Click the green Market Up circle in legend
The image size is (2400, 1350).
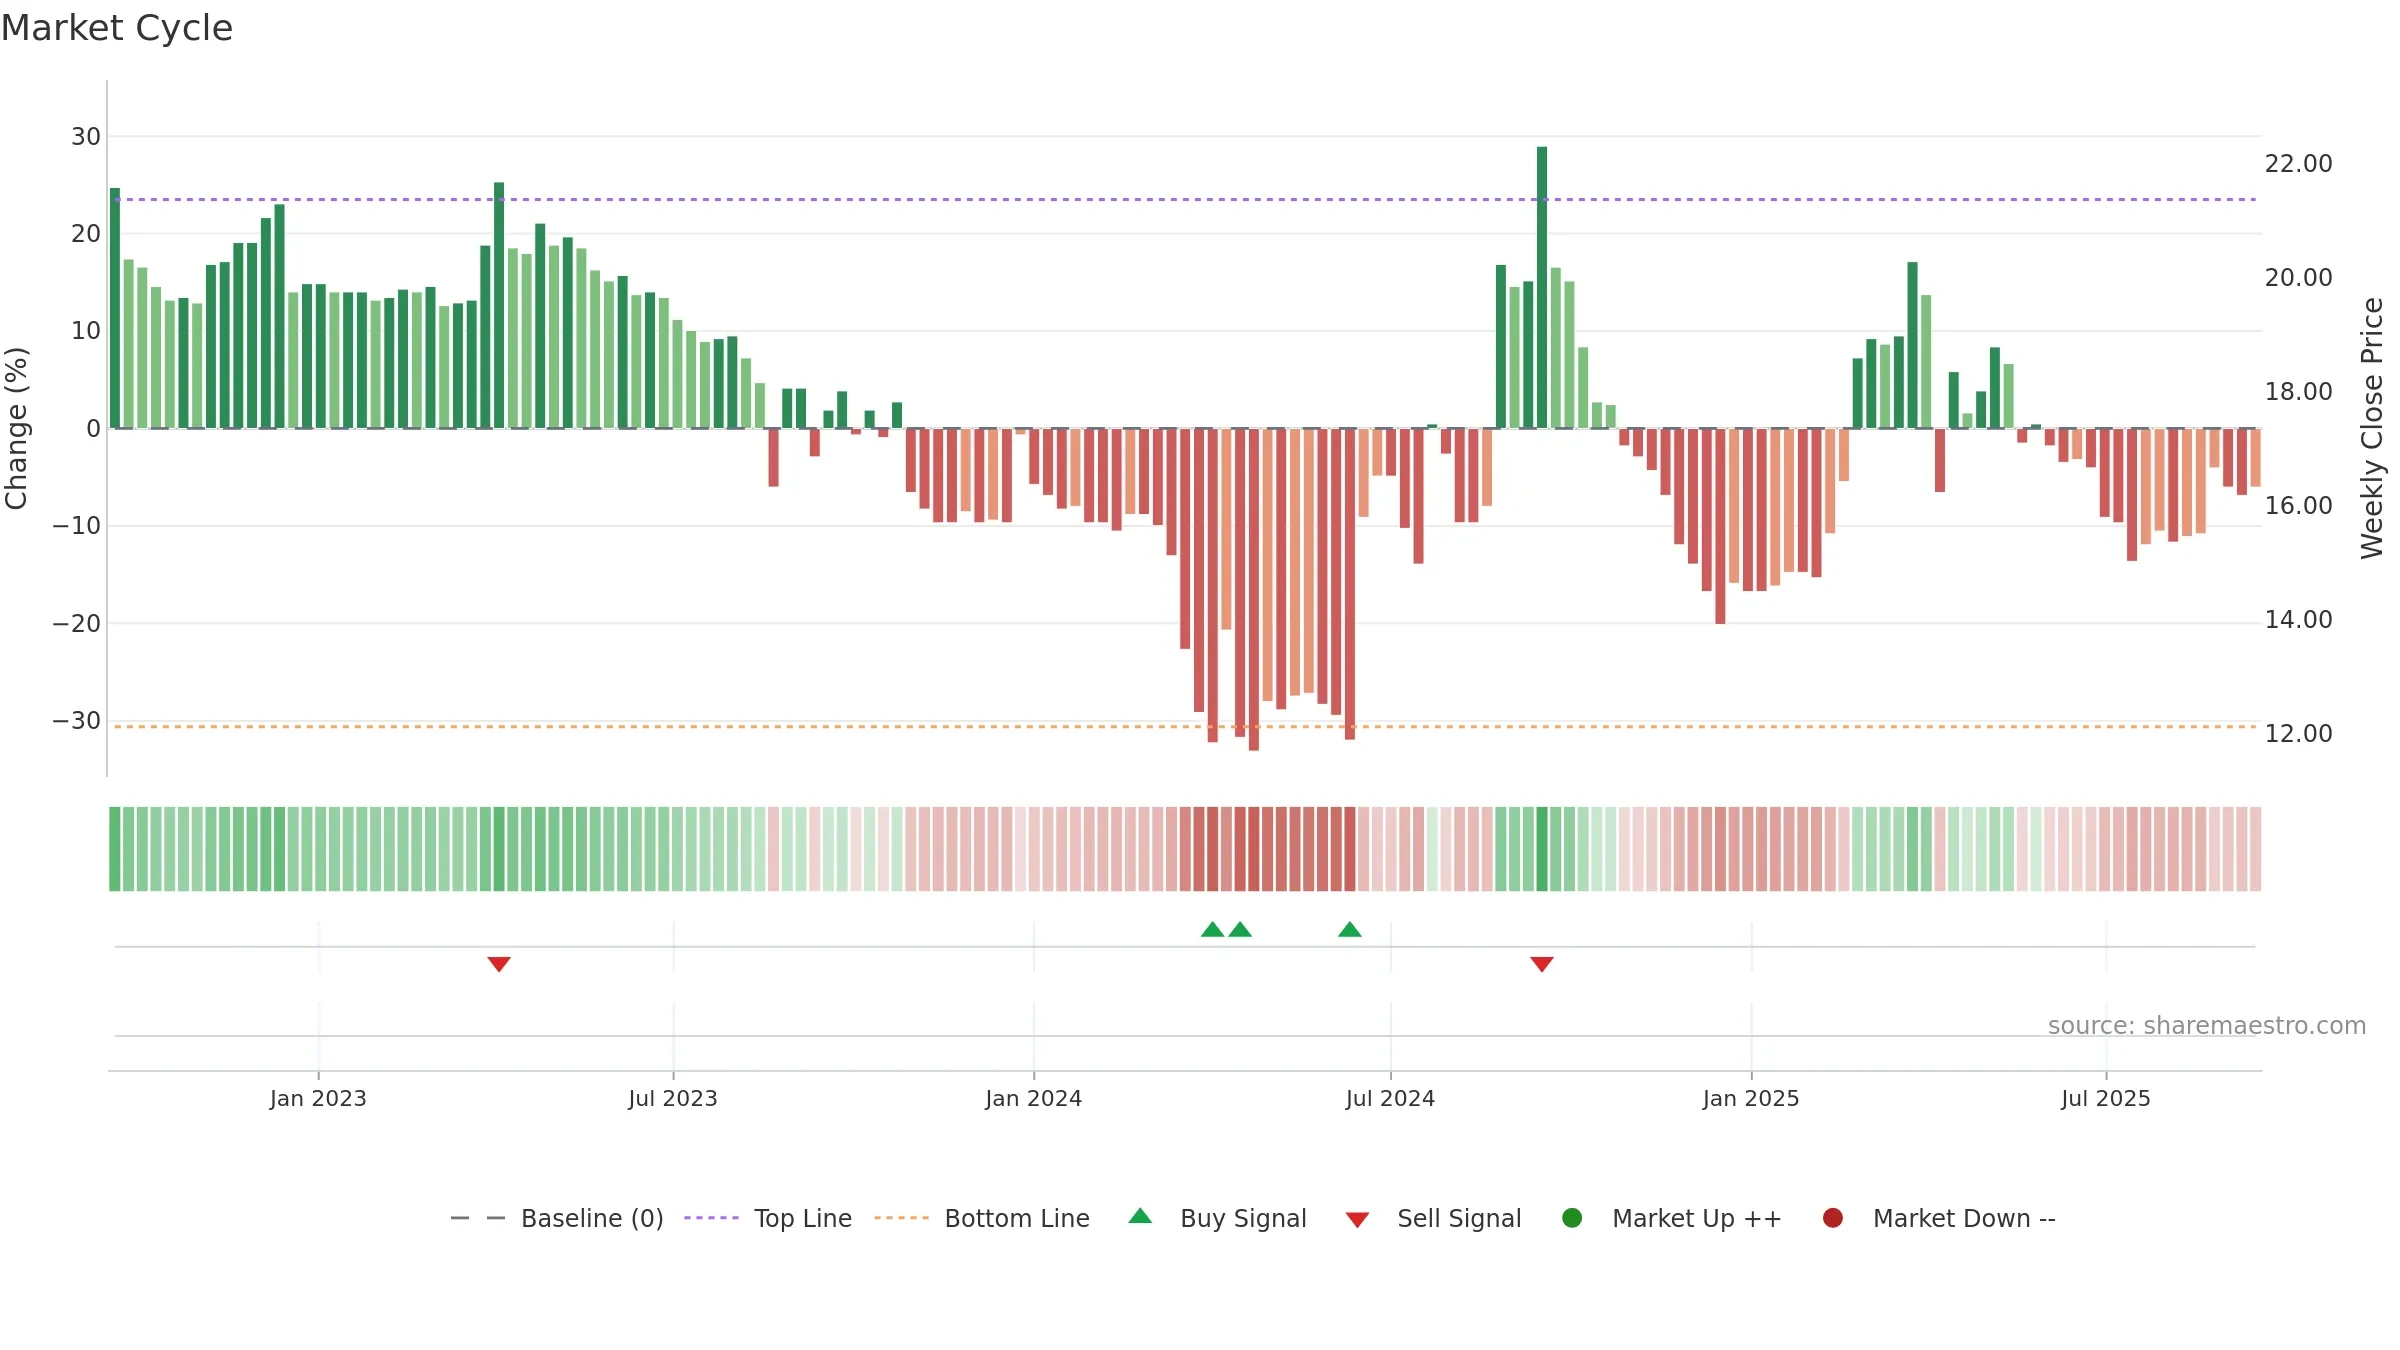point(1572,1218)
